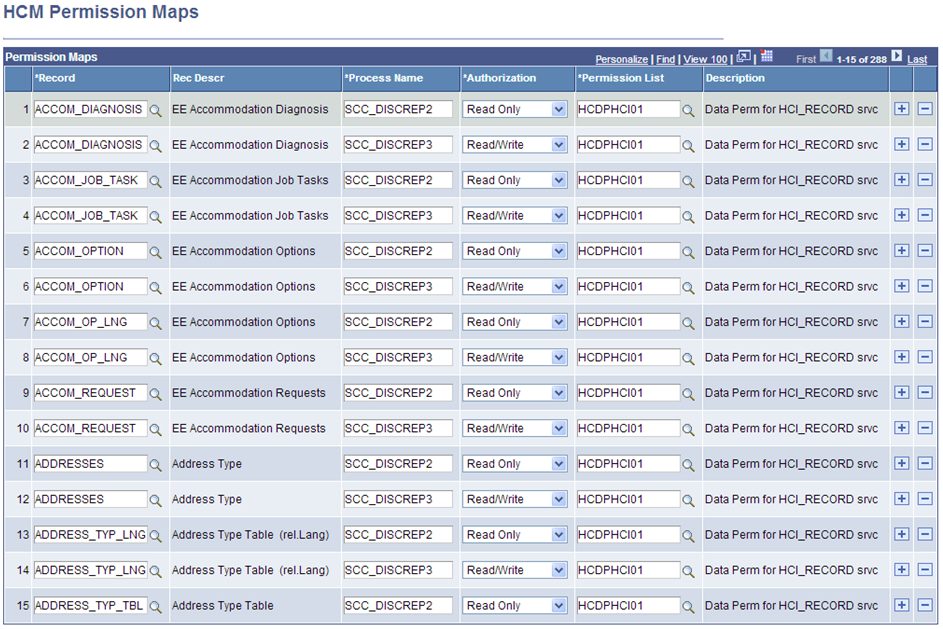Open the lookup for ADDRESS_TYP_TBL in row 15
This screenshot has width=943, height=629.
coord(155,605)
